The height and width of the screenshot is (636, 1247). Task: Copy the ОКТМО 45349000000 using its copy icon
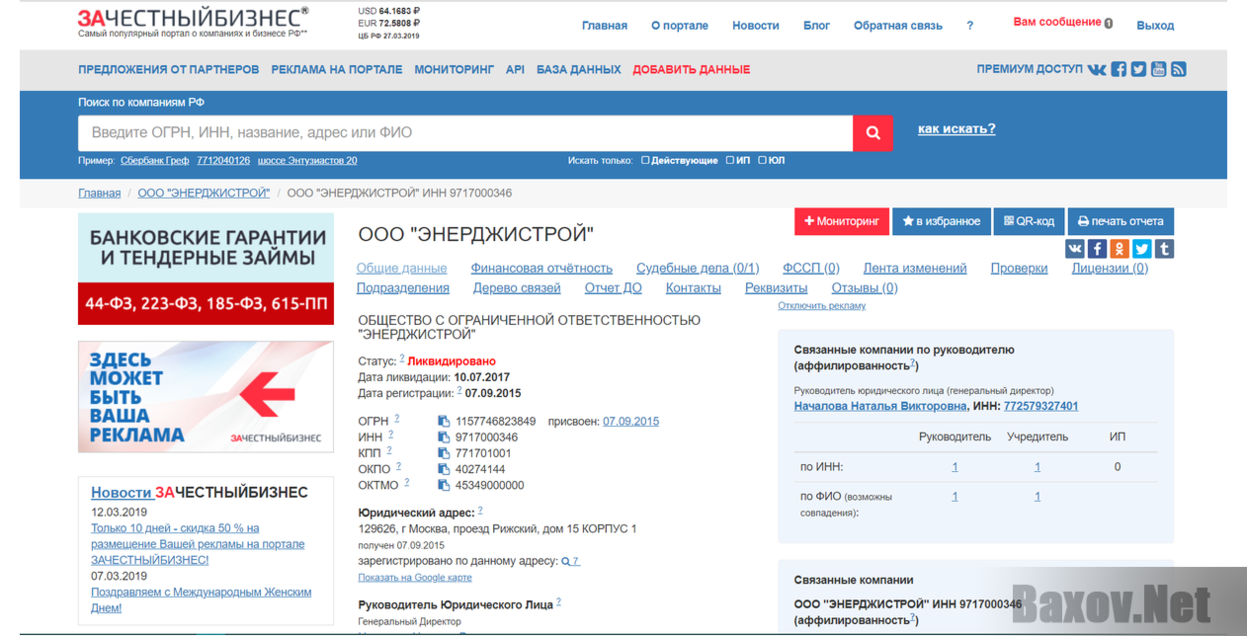[x=444, y=486]
